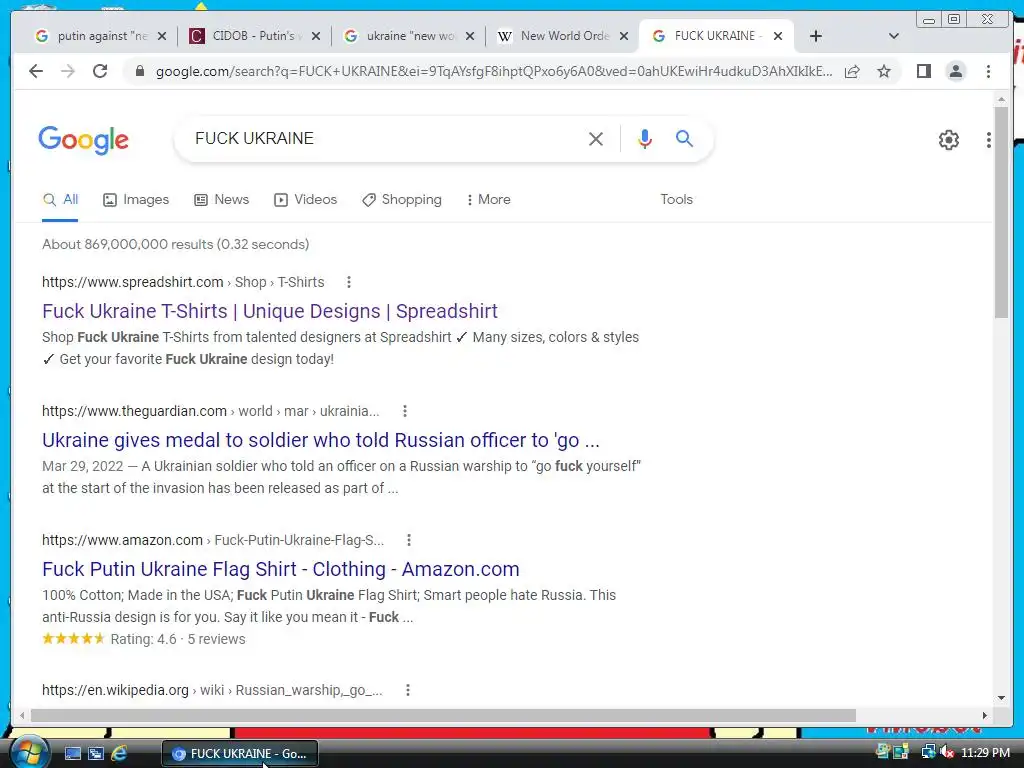
Task: Click the muted volume tray icon
Action: (946, 752)
